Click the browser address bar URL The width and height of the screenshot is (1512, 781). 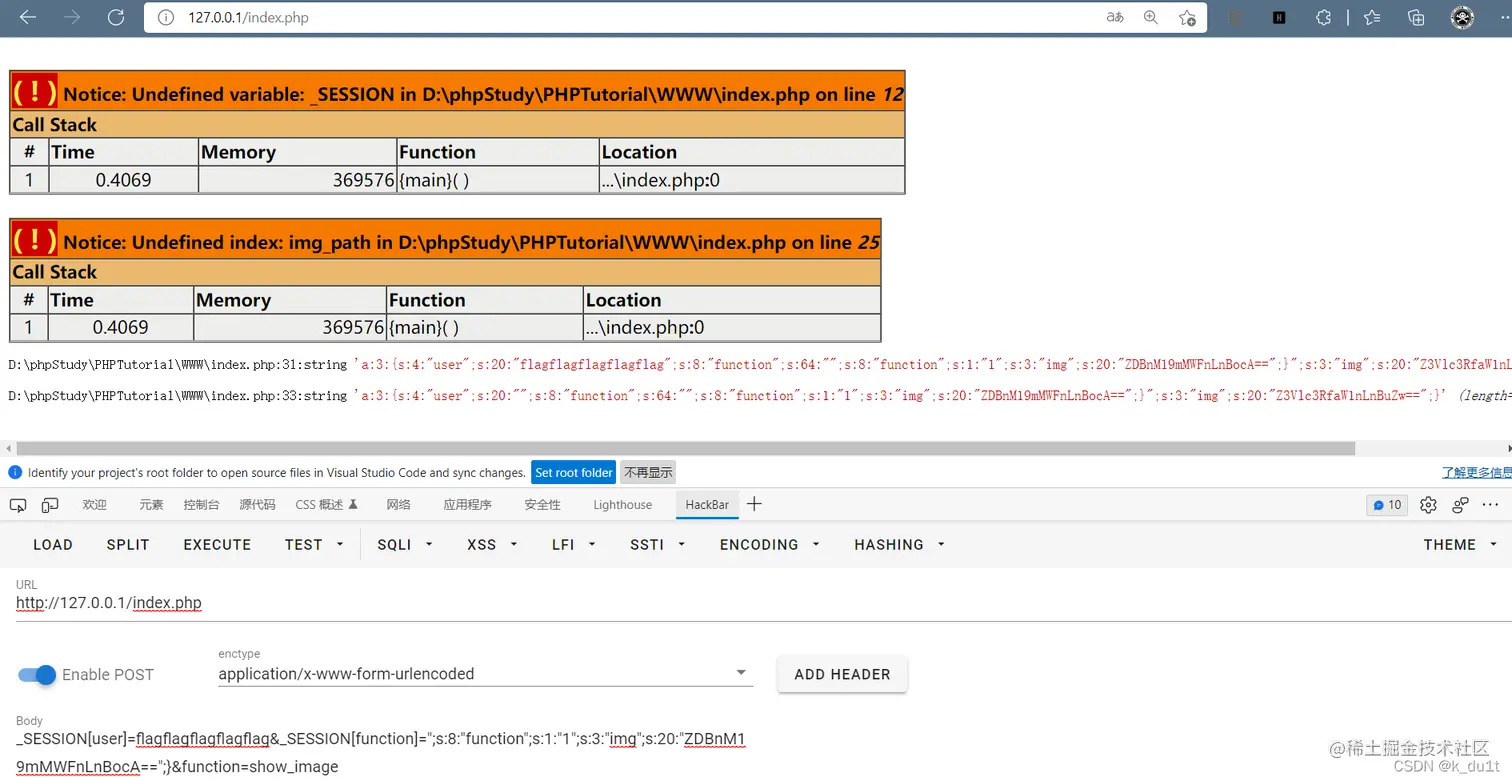[x=248, y=18]
